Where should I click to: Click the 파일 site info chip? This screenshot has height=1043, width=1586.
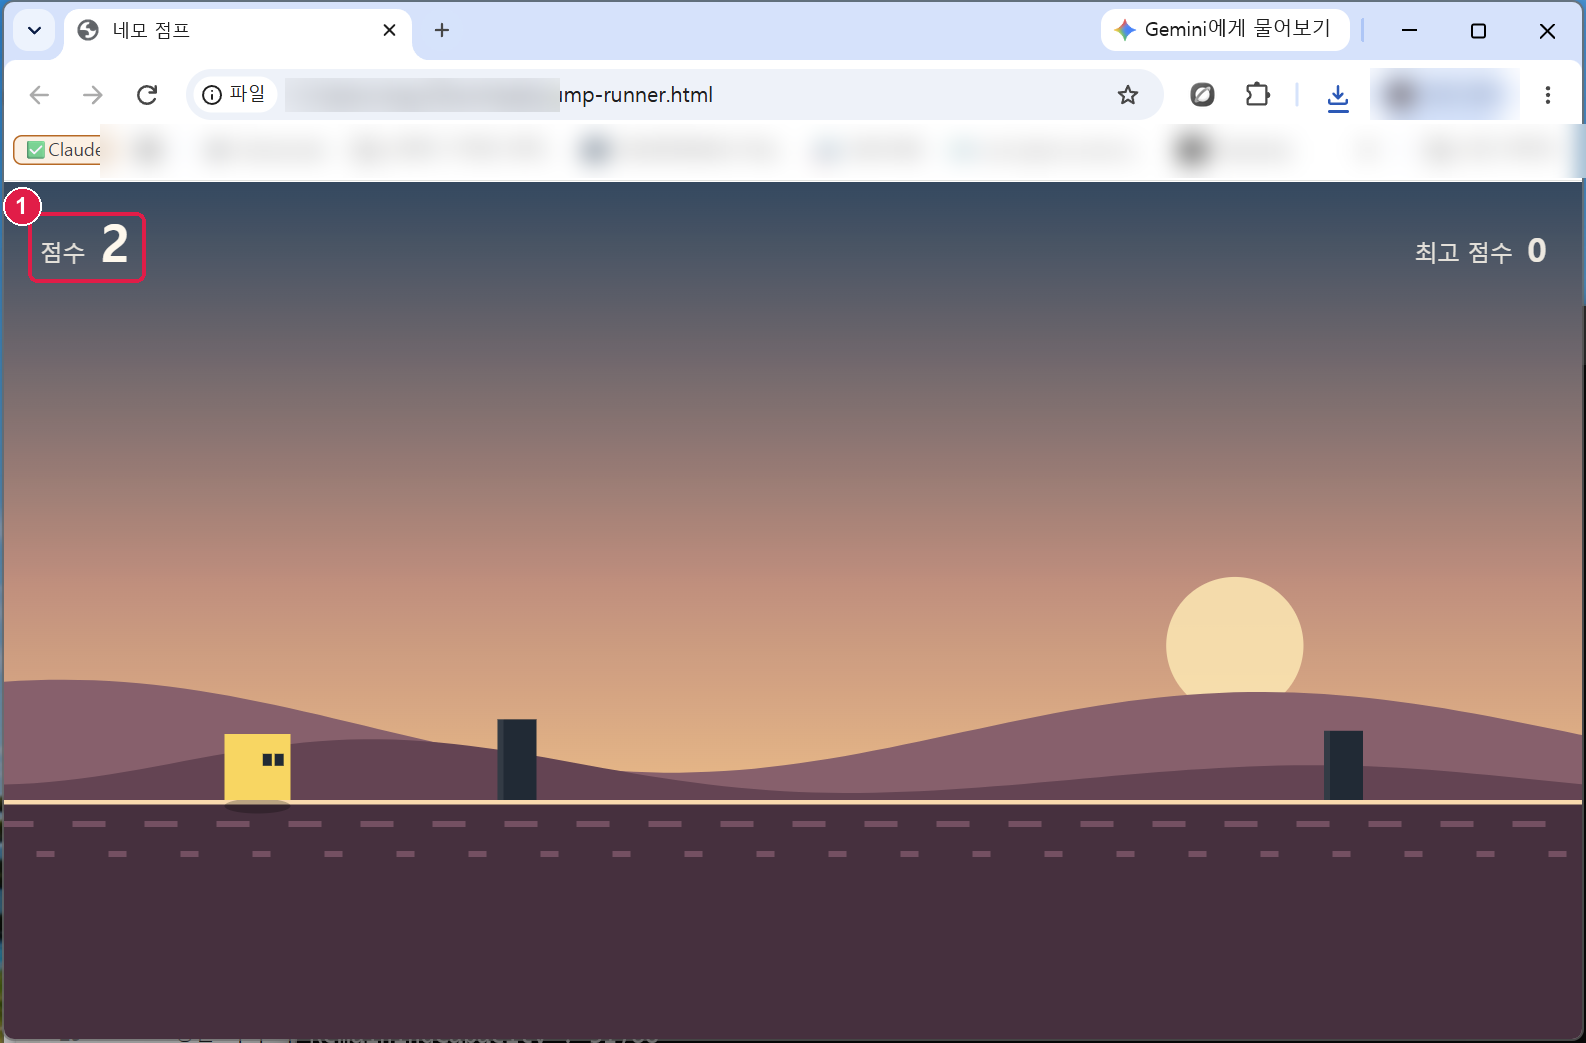[235, 95]
